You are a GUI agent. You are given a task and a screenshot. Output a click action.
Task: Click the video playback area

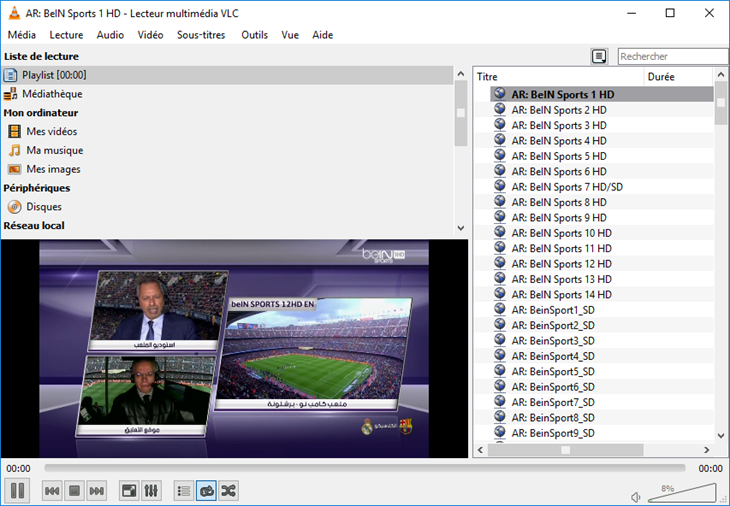(x=234, y=349)
